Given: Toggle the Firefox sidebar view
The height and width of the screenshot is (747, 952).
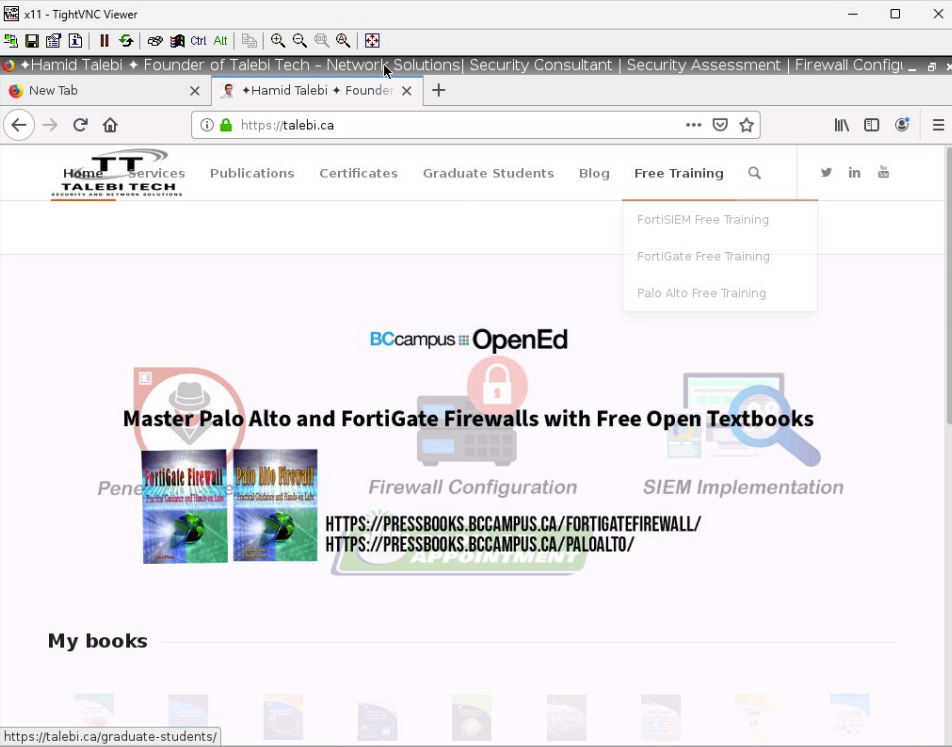Looking at the screenshot, I should [x=872, y=125].
